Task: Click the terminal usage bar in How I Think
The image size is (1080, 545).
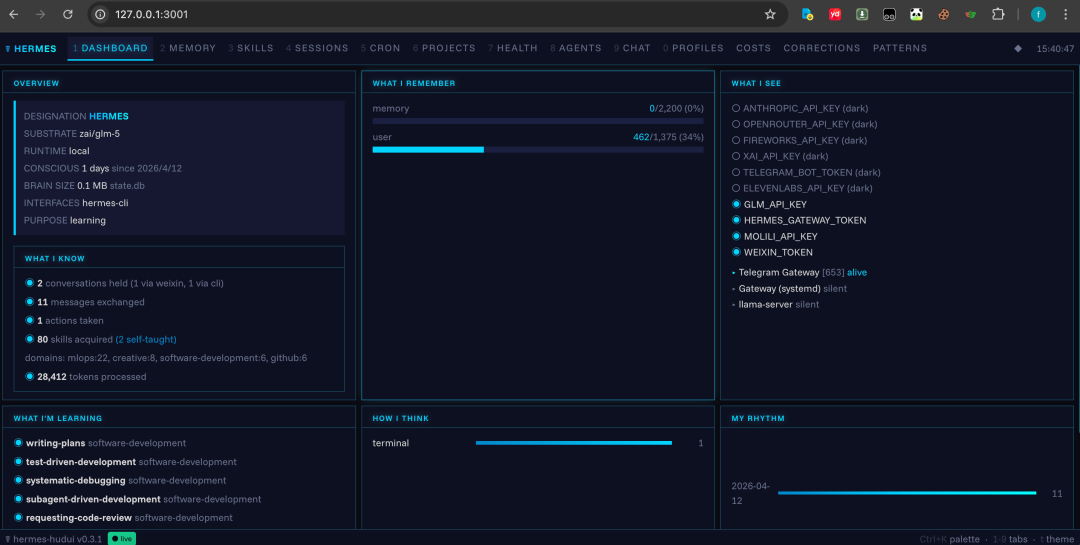Action: [574, 443]
